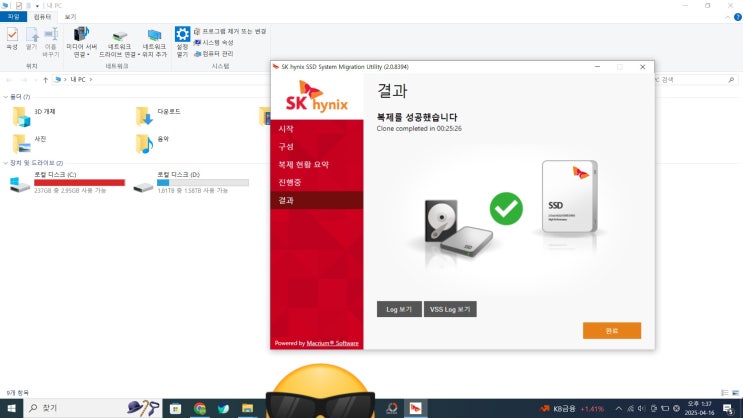Click the Explorer search box
Image resolution: width=743 pixels, height=418 pixels.
[695, 80]
